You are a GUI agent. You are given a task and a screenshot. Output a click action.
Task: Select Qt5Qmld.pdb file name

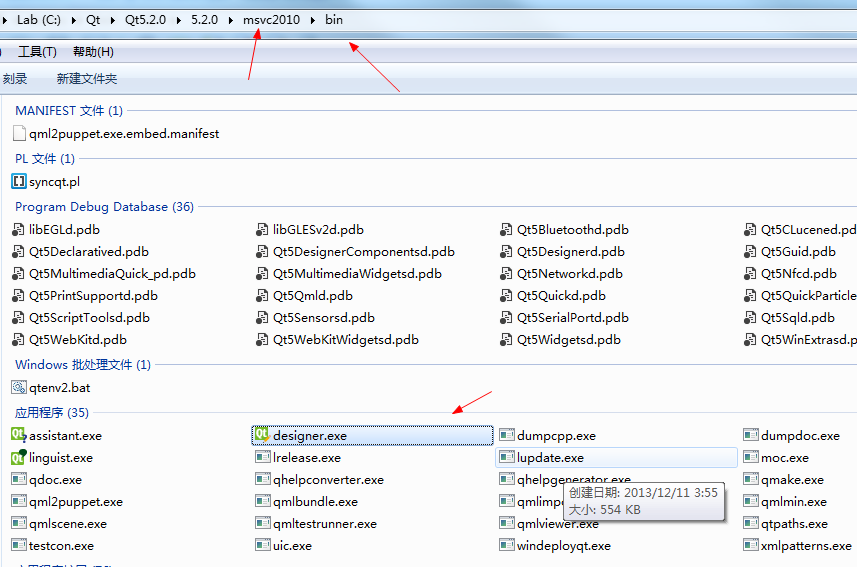313,295
